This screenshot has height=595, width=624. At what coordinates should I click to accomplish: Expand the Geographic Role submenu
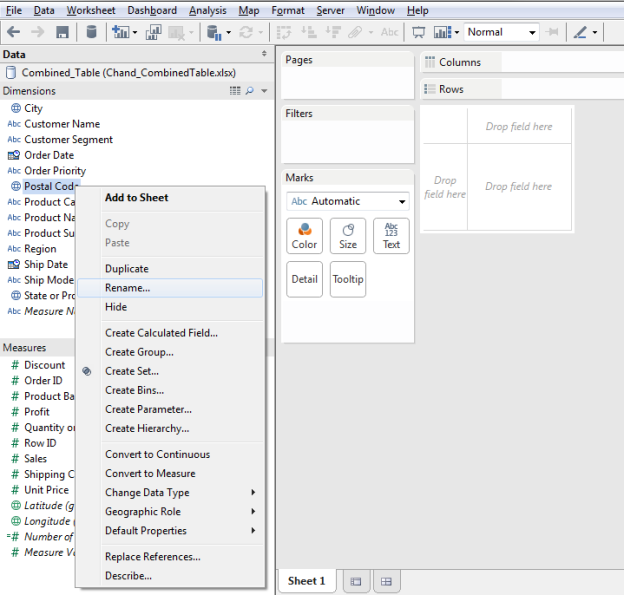[x=170, y=511]
